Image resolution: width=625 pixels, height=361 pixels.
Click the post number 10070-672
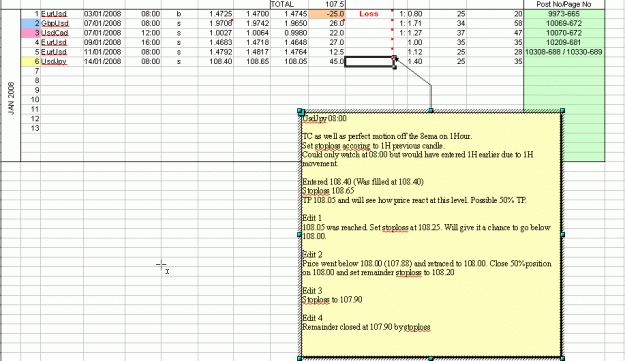pyautogui.click(x=564, y=33)
